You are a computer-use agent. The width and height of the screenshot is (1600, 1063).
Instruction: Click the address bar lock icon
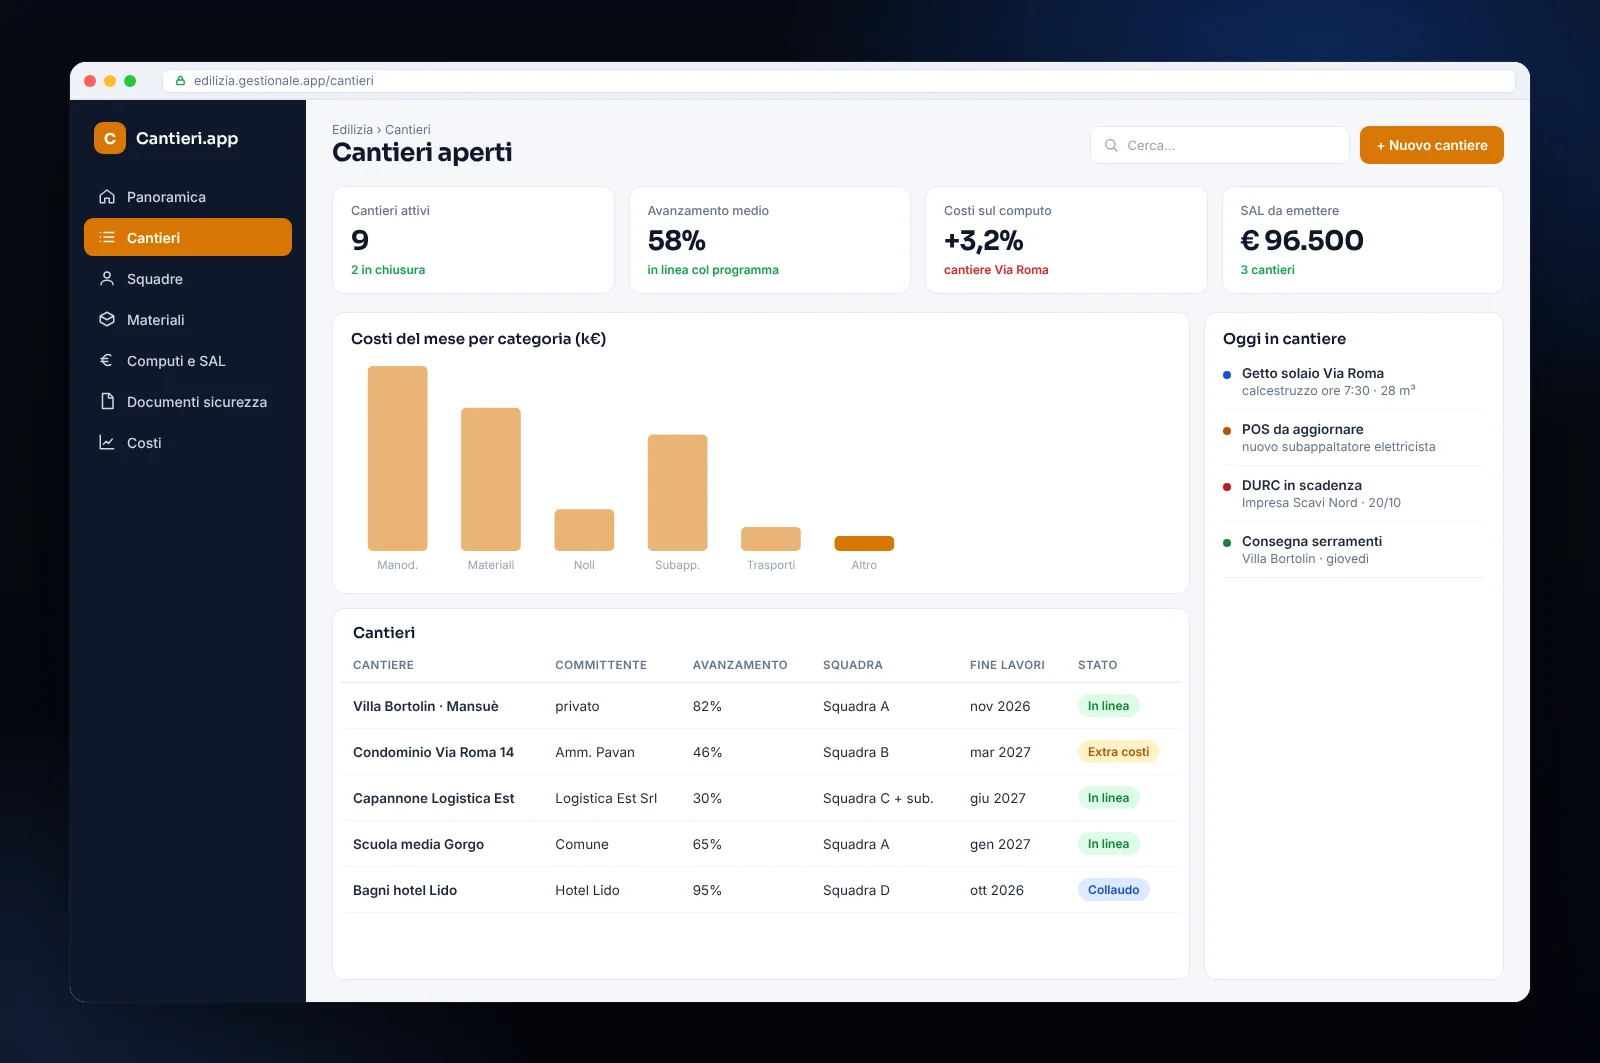[180, 81]
